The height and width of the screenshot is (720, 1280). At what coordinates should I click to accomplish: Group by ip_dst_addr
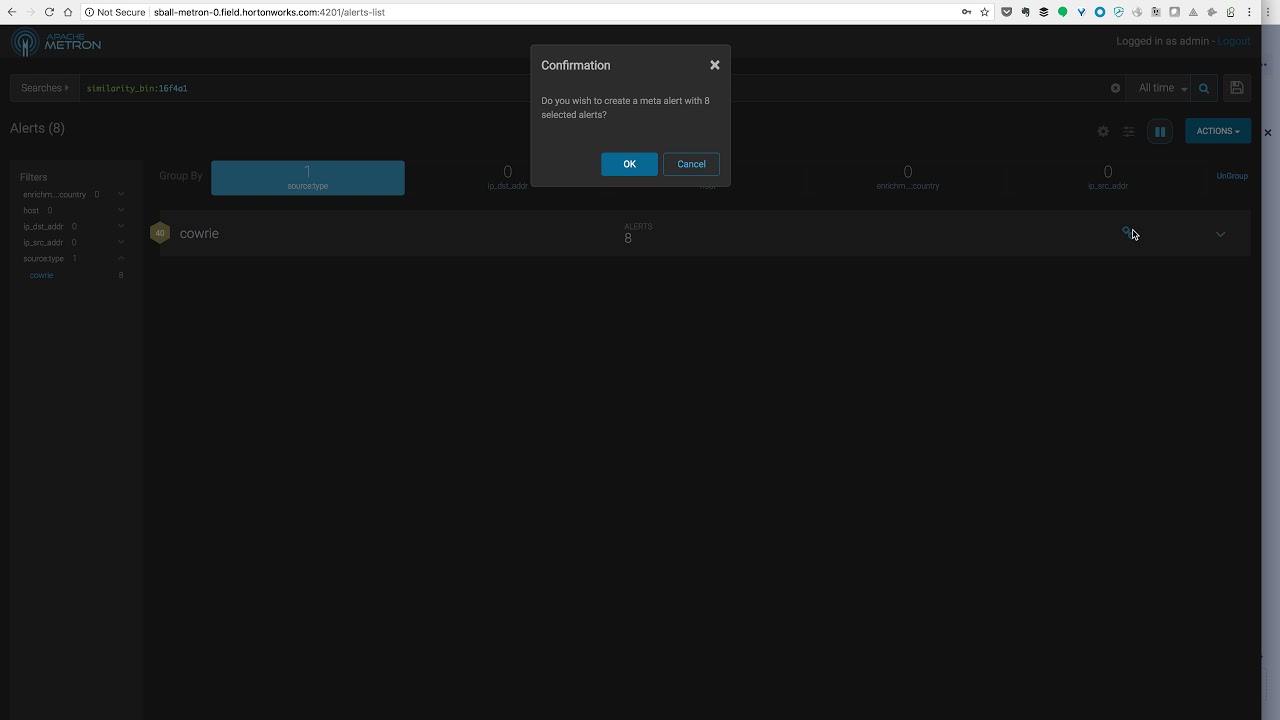point(507,177)
